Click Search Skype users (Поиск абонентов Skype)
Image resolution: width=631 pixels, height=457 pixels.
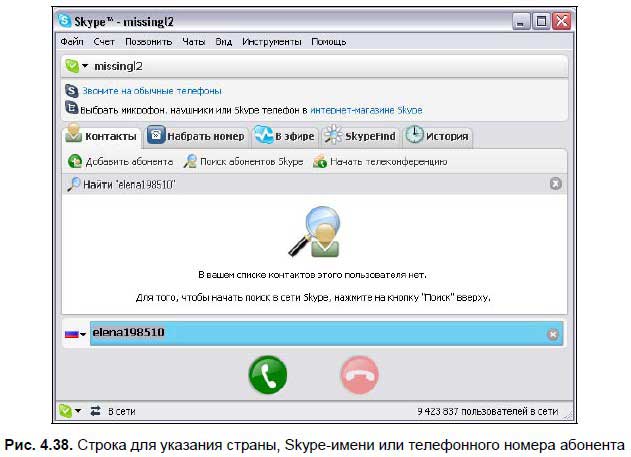click(243, 162)
